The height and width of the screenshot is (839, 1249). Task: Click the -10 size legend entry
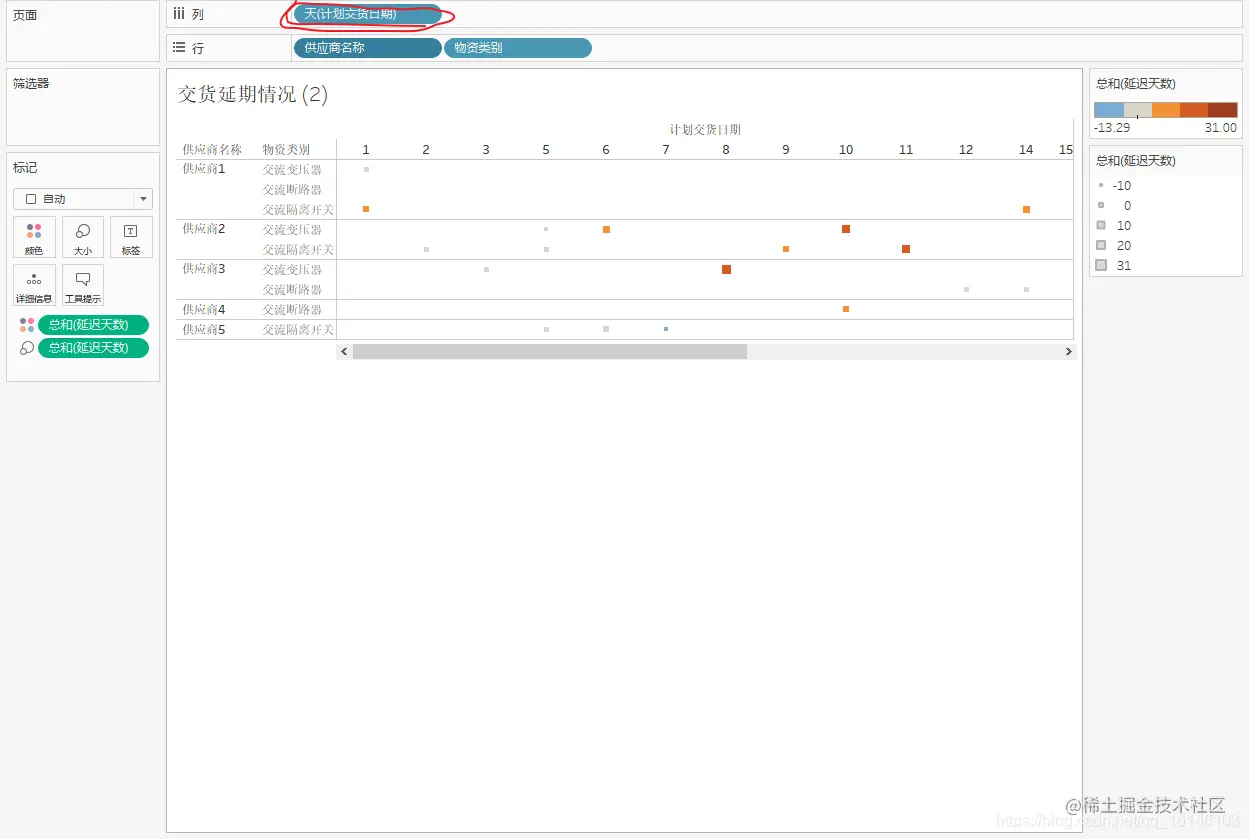(1115, 186)
